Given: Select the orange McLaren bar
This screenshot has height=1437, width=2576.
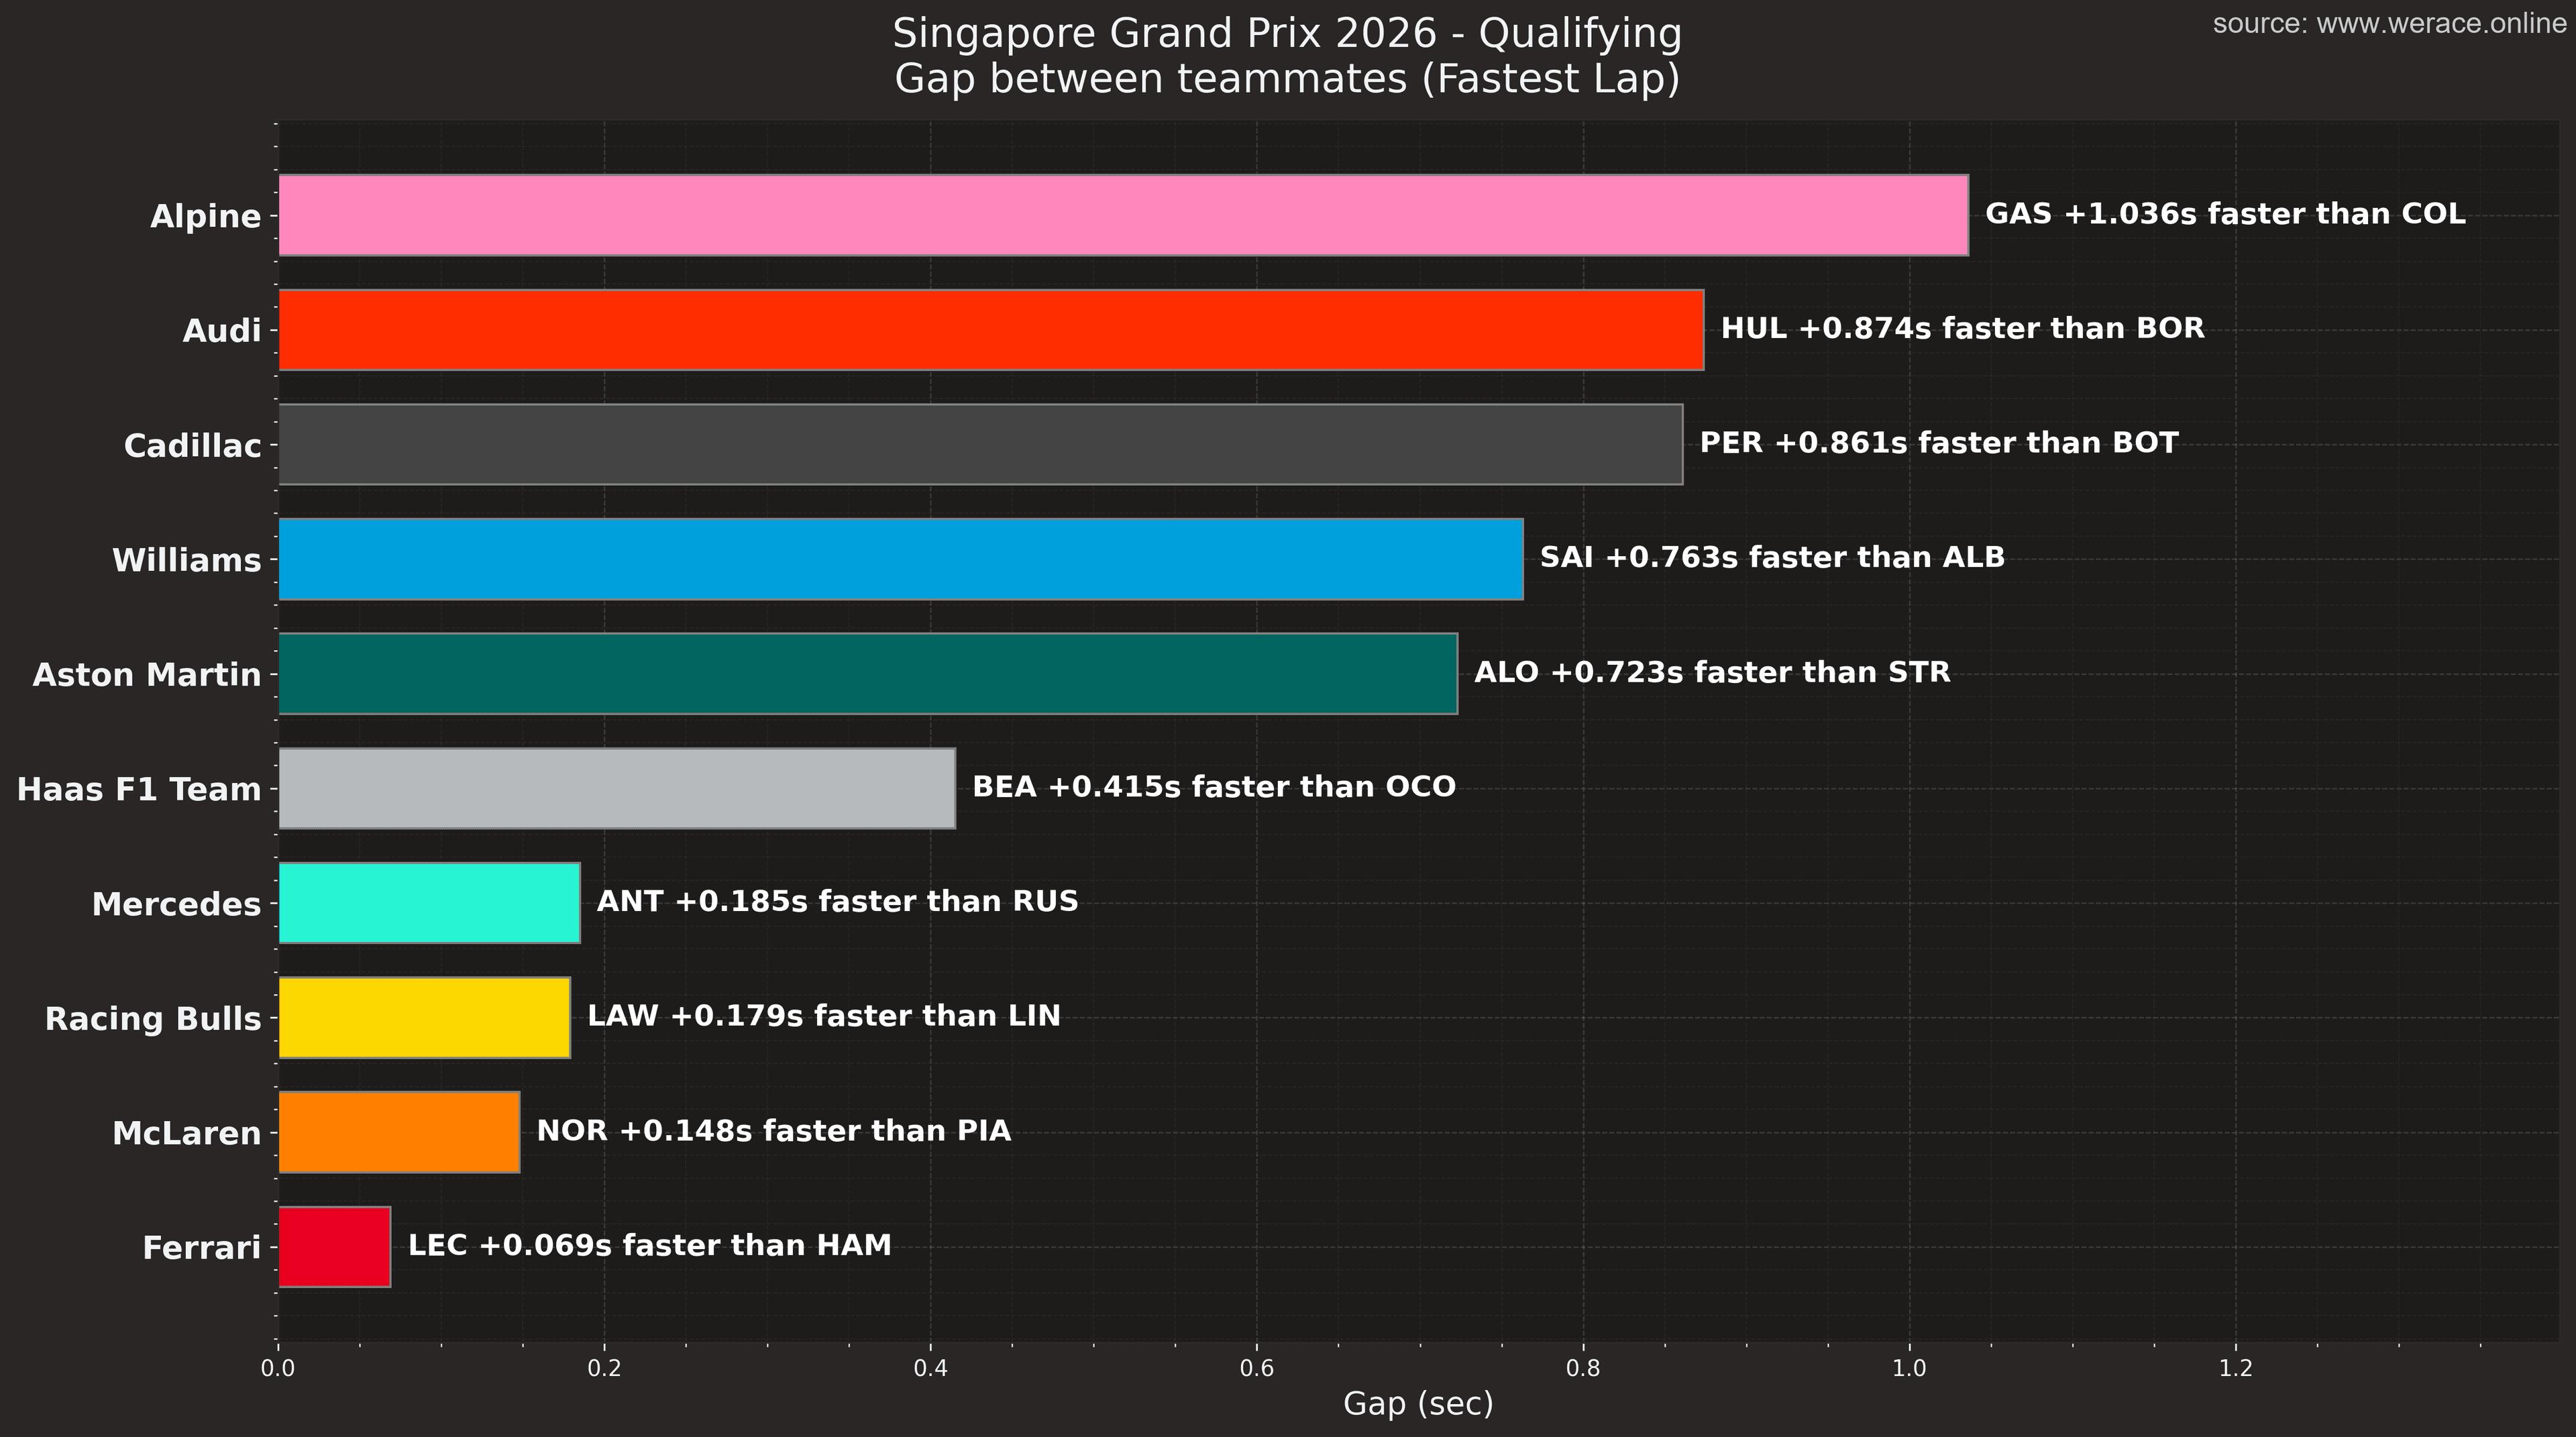Looking at the screenshot, I should pyautogui.click(x=399, y=1132).
